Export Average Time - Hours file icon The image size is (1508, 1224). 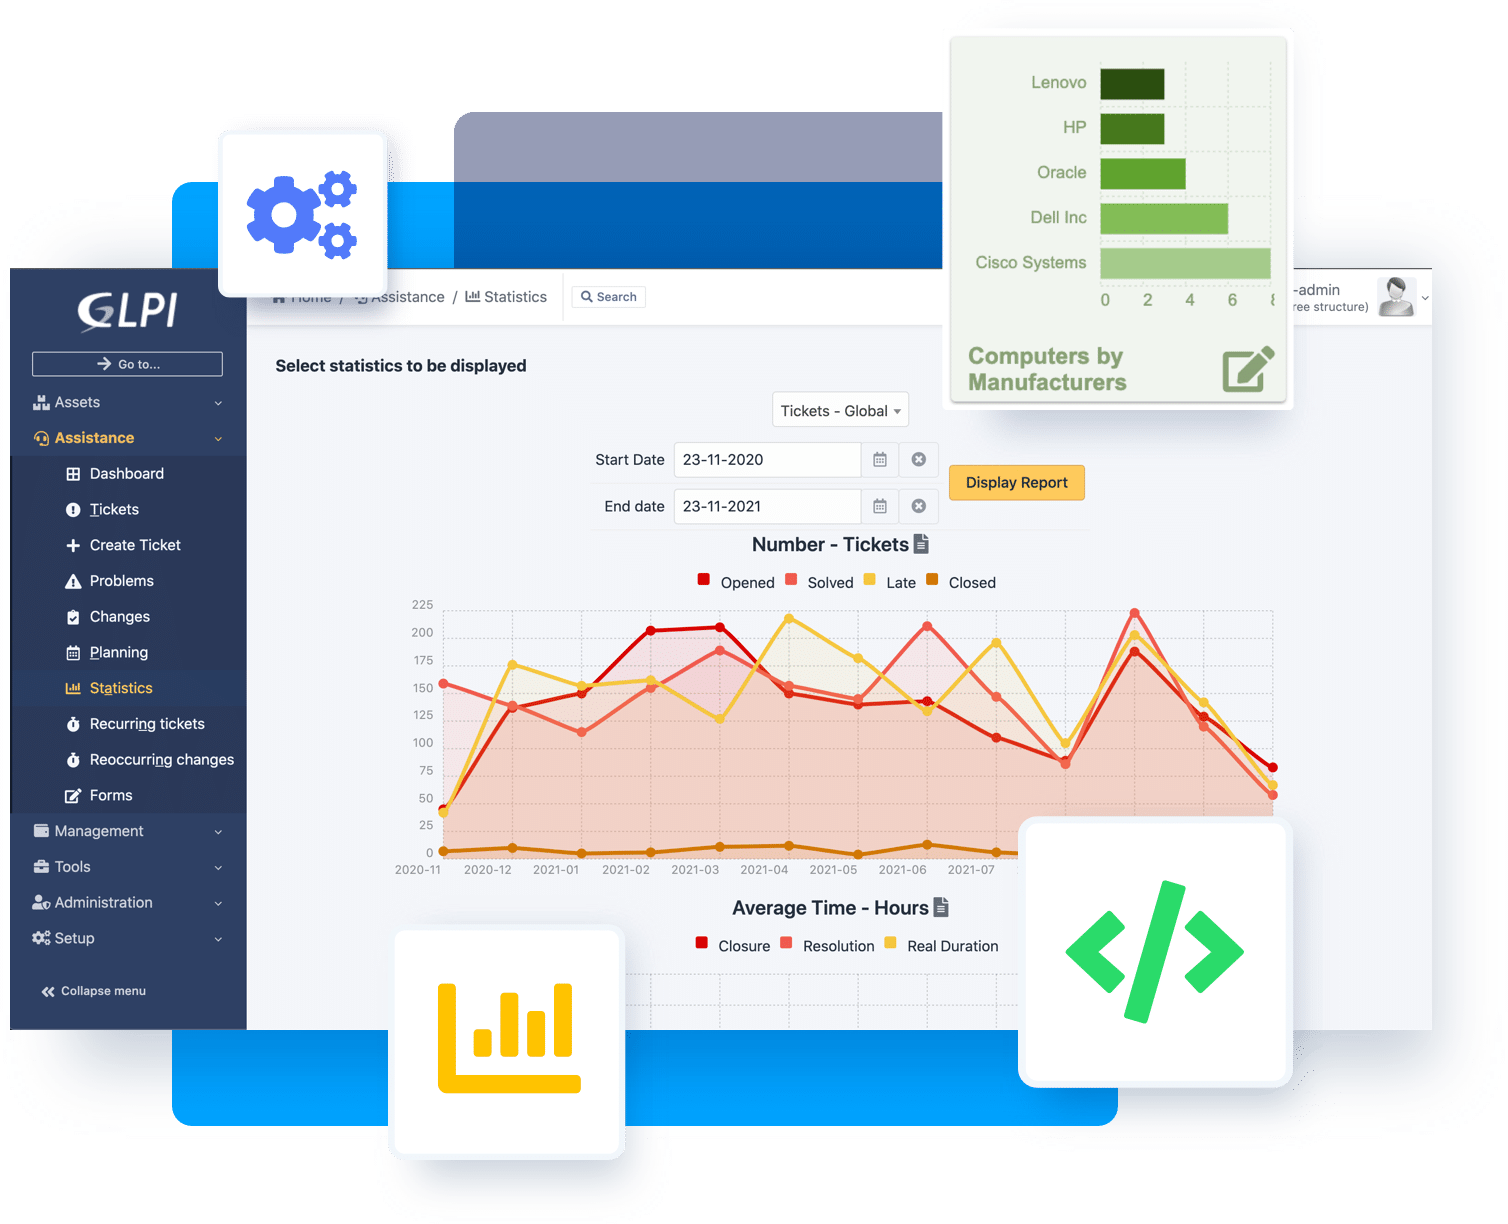click(x=941, y=907)
